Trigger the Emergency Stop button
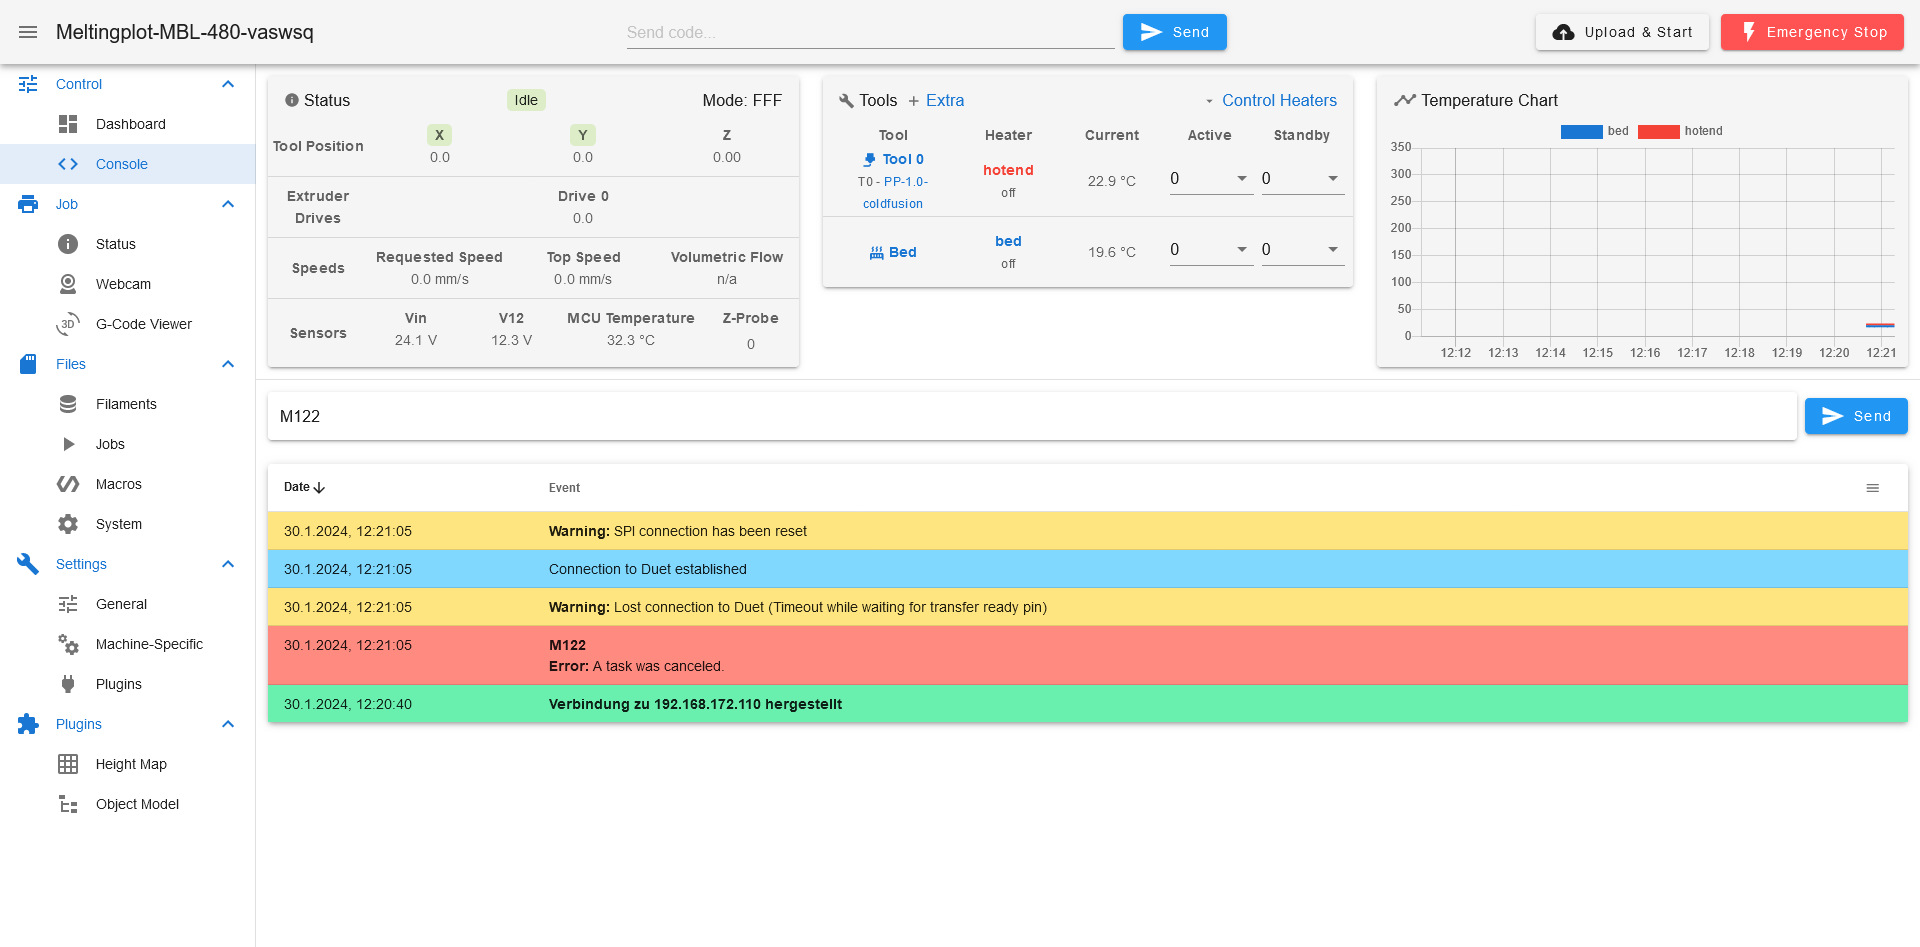 point(1812,32)
